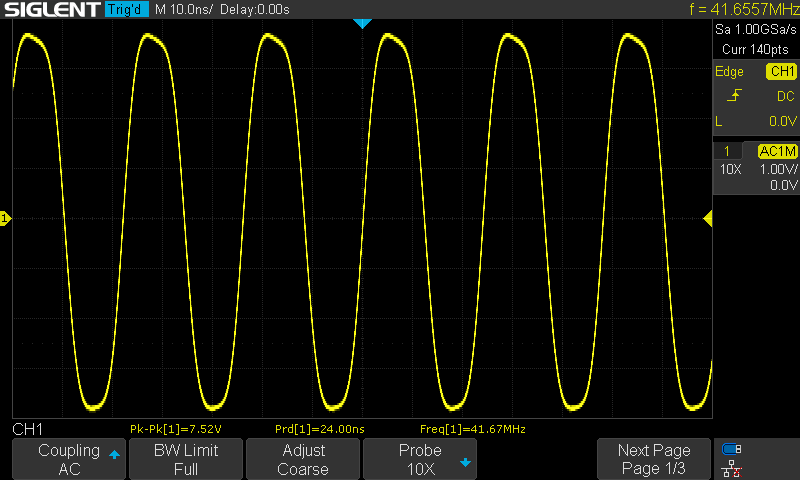Viewport: 800px width, 480px height.
Task: Click the blue down arrow on Probe button
Action: pyautogui.click(x=465, y=462)
